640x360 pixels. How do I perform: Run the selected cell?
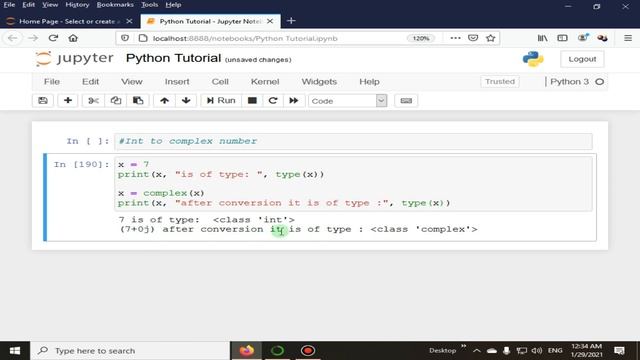pyautogui.click(x=221, y=100)
